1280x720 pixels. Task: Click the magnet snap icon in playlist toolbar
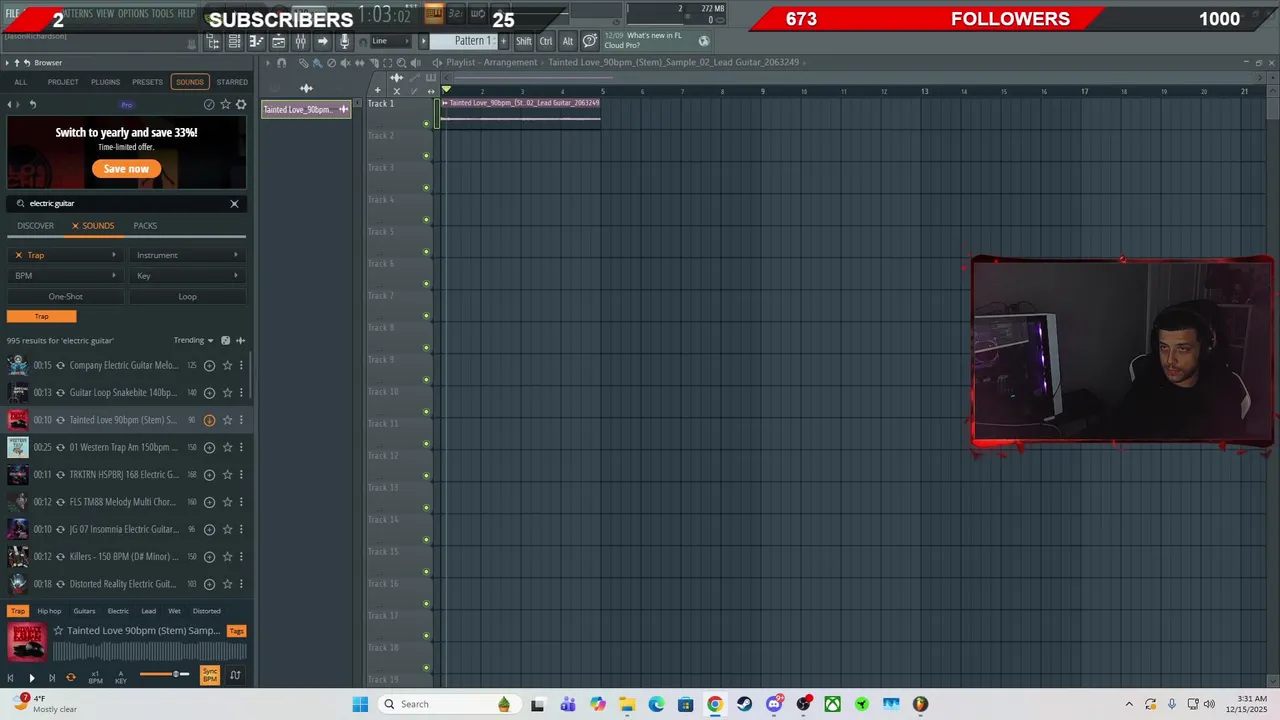(282, 63)
